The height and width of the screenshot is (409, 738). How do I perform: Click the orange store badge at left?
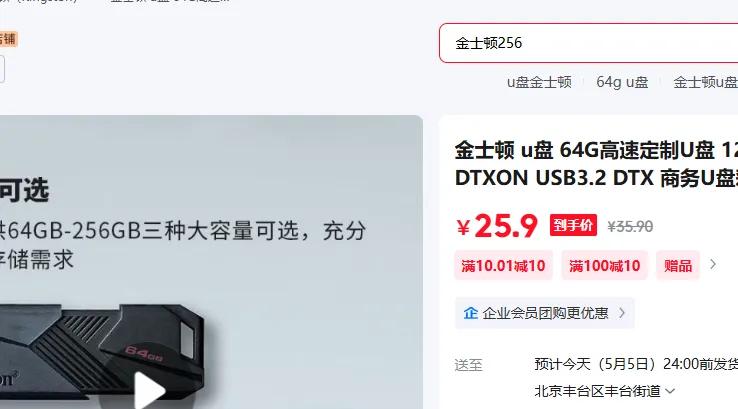[8, 39]
